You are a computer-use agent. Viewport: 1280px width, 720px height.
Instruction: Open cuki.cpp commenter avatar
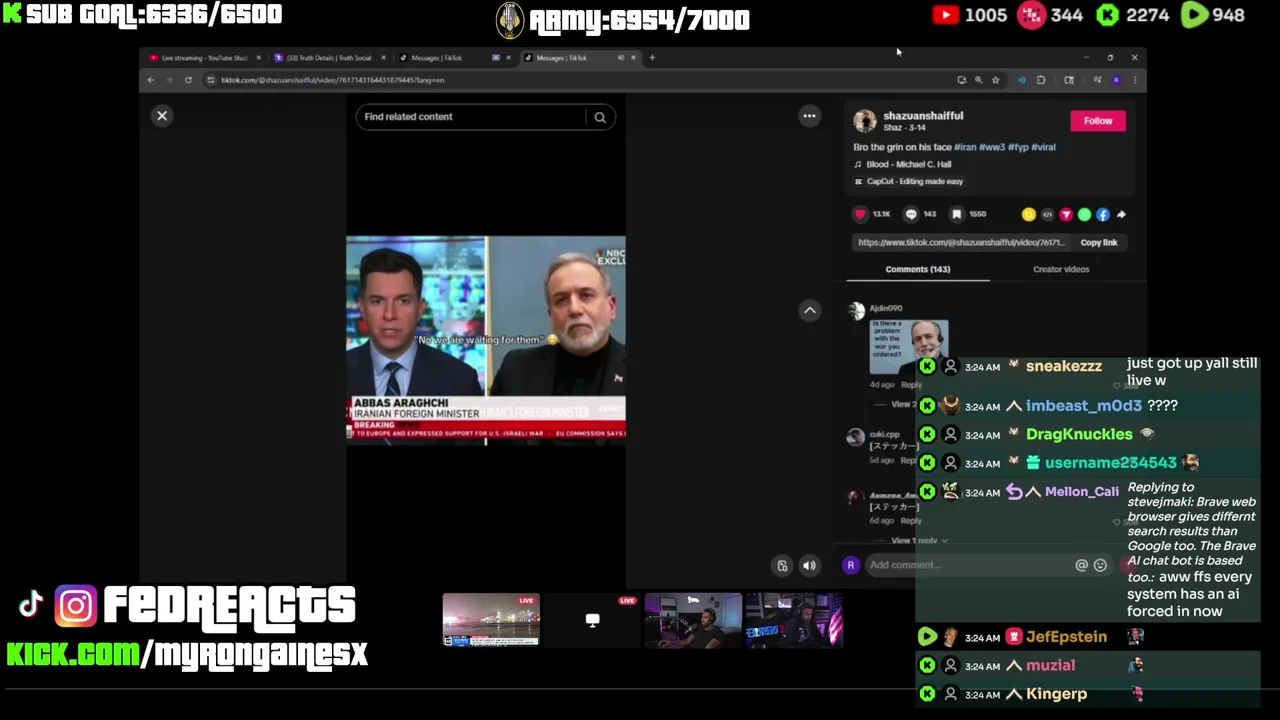(x=856, y=437)
